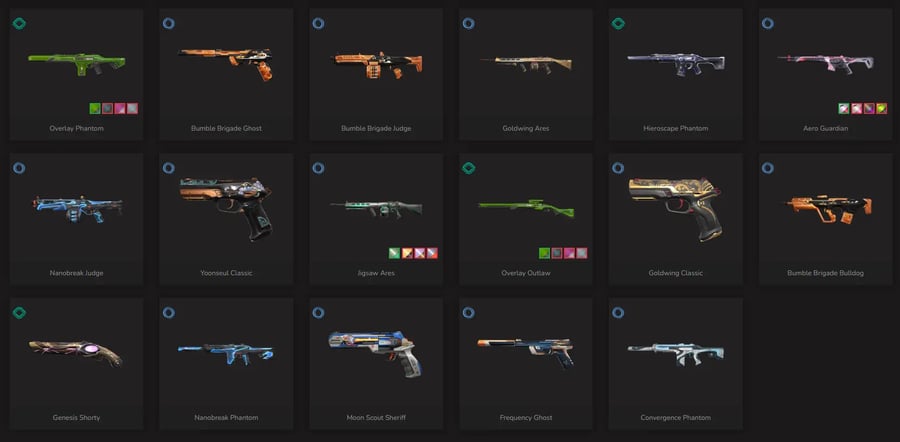Pick the first green swatch on Jigsaw Ares
The height and width of the screenshot is (442, 900).
pos(394,253)
